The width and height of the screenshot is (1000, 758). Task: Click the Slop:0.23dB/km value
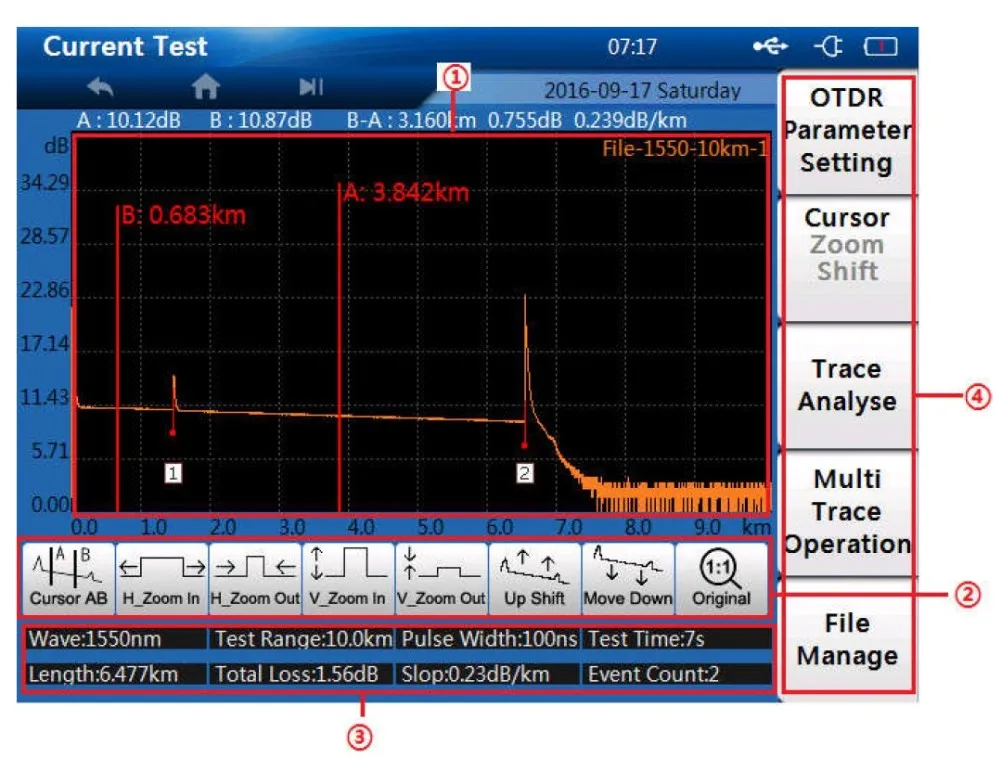pos(489,674)
